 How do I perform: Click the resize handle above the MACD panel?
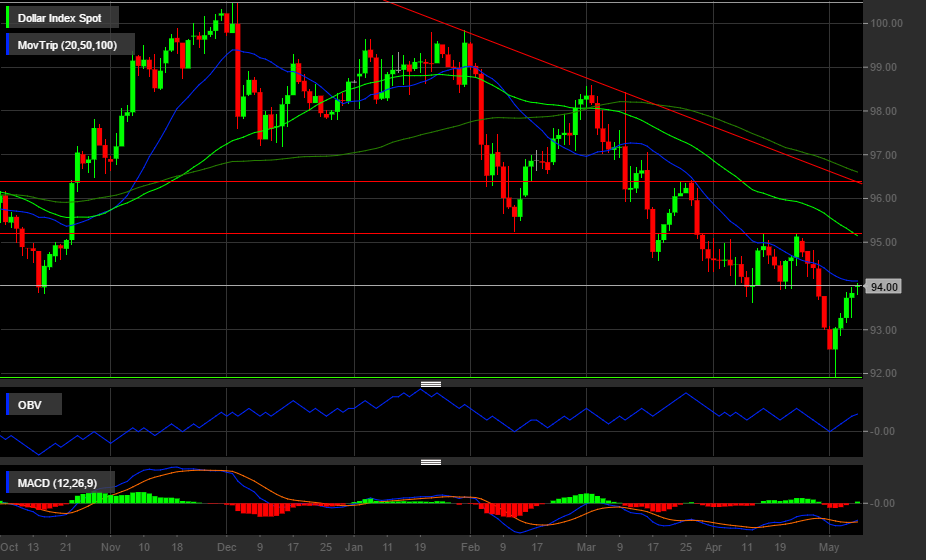pyautogui.click(x=431, y=462)
